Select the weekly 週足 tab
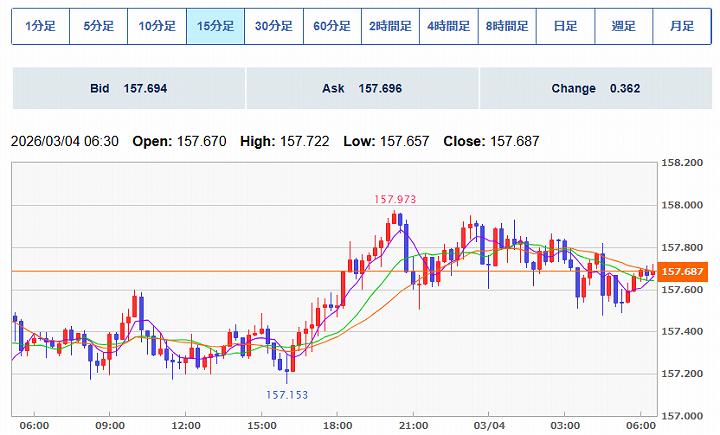720x435 pixels. coord(624,26)
